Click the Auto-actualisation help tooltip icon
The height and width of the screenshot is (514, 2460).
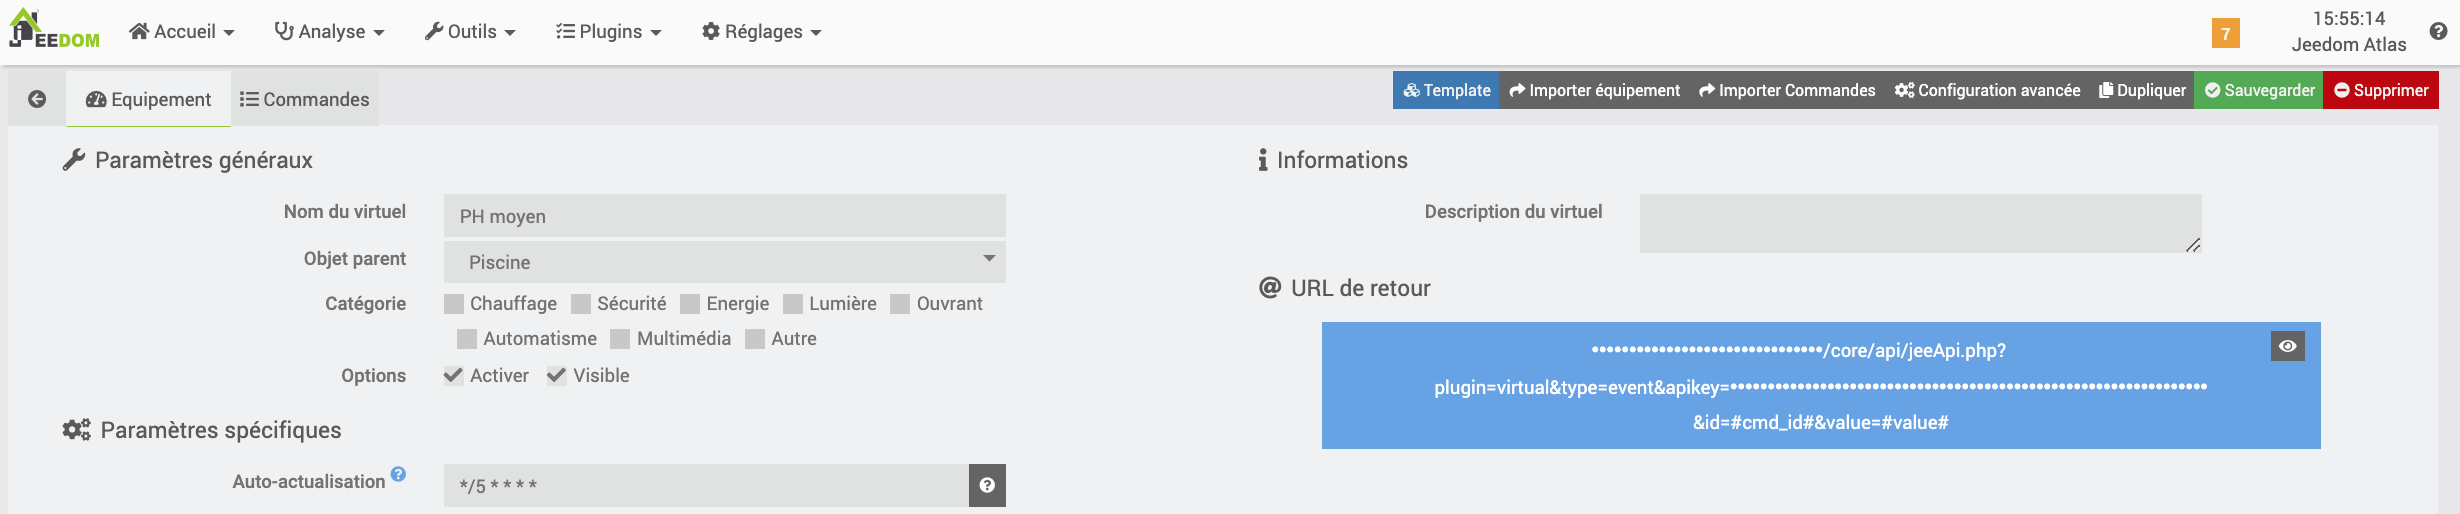[x=398, y=474]
